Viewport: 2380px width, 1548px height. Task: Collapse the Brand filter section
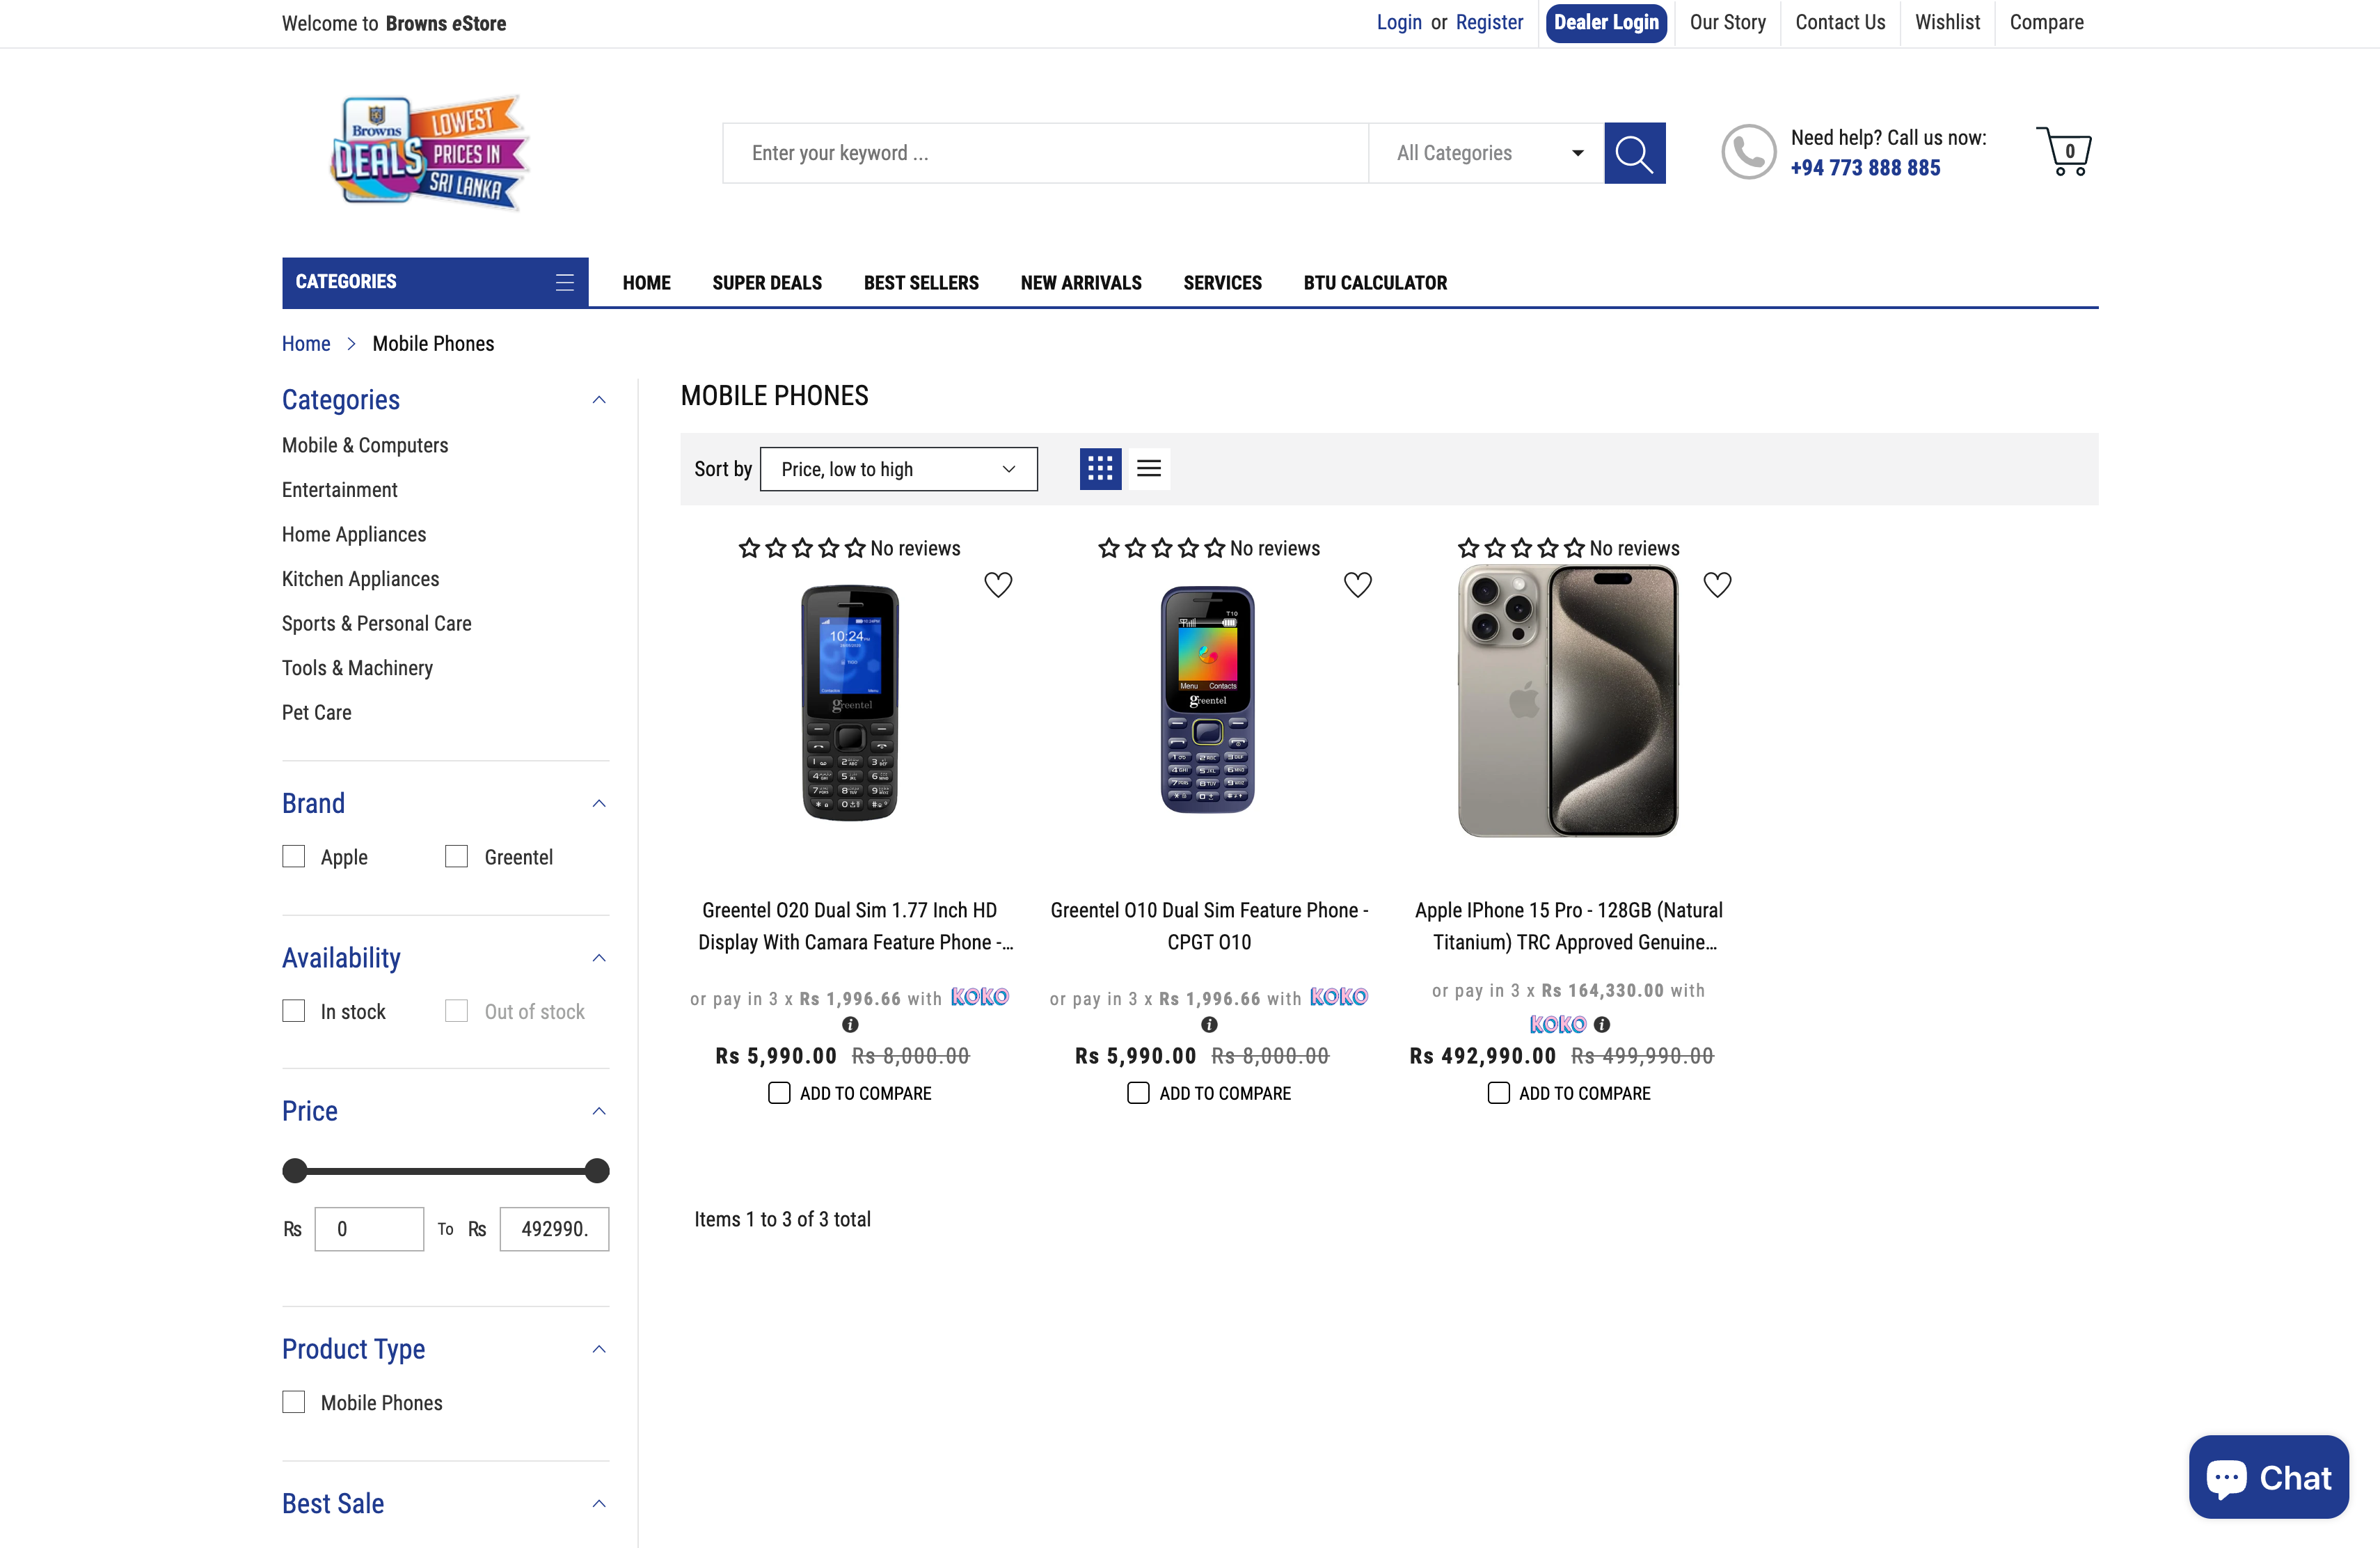coord(598,803)
